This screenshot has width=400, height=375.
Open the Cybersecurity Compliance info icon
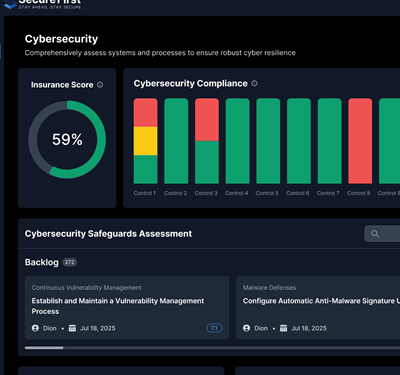coord(254,83)
